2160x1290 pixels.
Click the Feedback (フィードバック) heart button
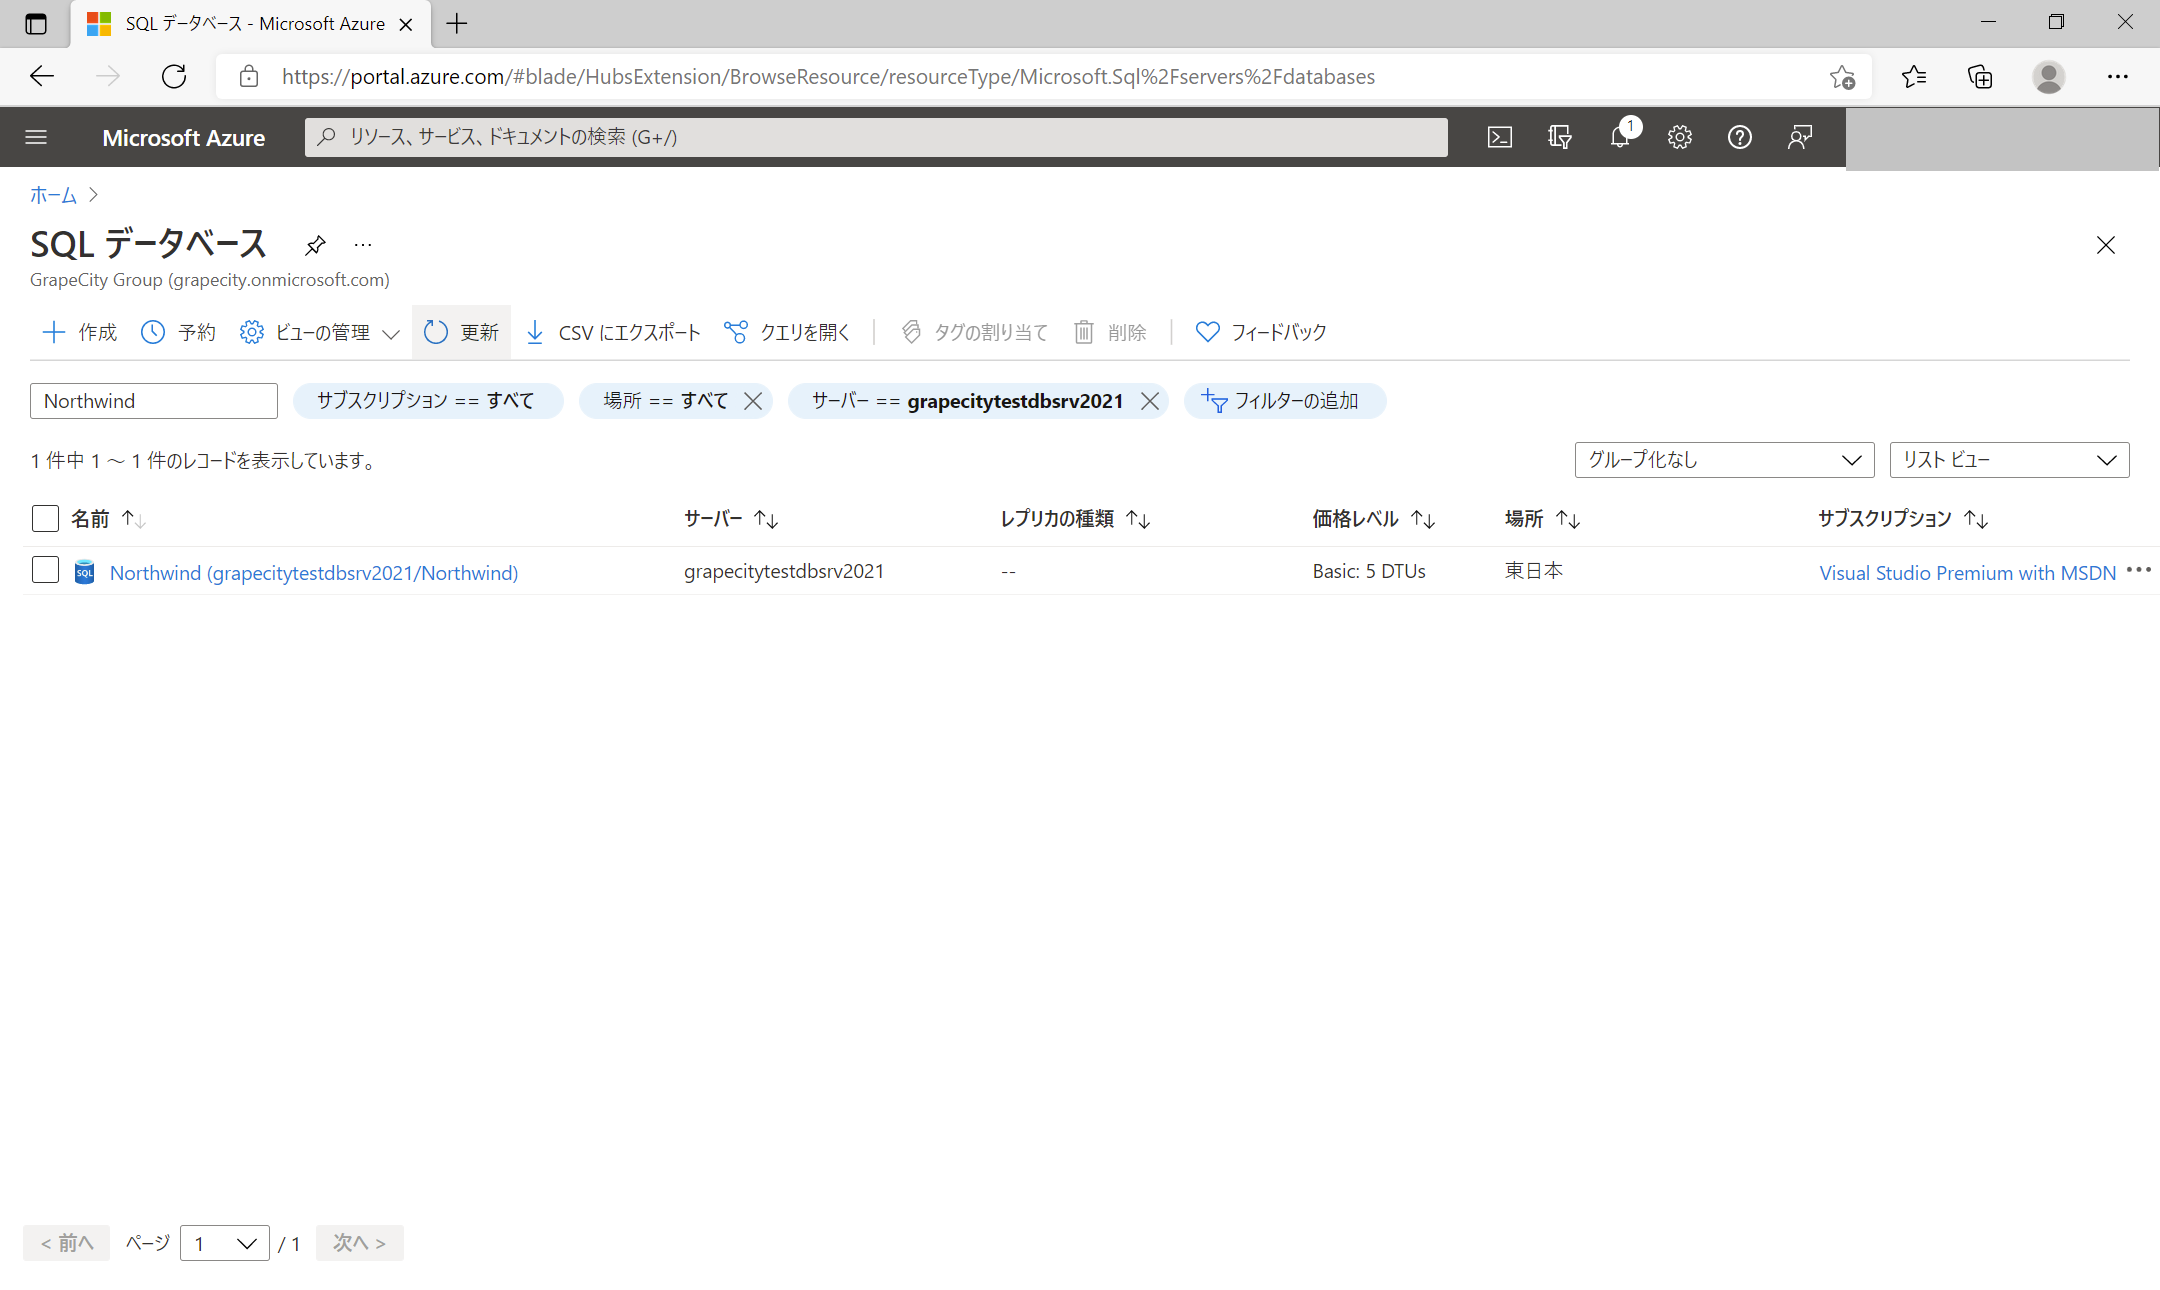1261,332
